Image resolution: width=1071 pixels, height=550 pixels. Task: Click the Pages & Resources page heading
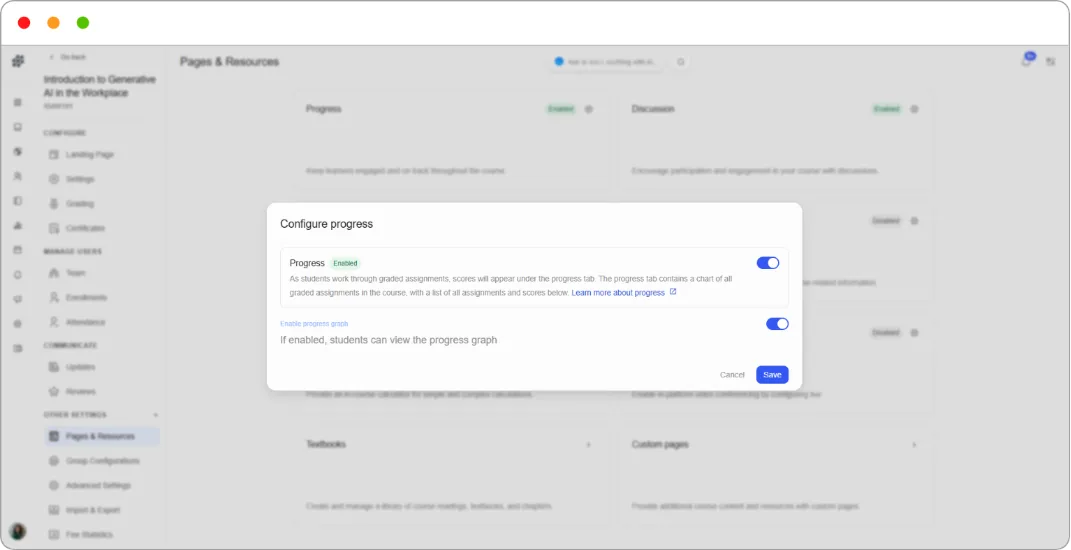click(230, 61)
